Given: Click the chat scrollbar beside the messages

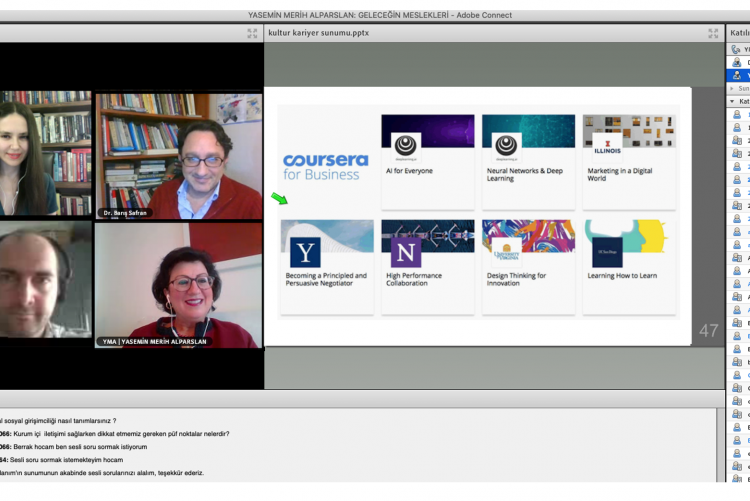Looking at the screenshot, I should click(721, 445).
